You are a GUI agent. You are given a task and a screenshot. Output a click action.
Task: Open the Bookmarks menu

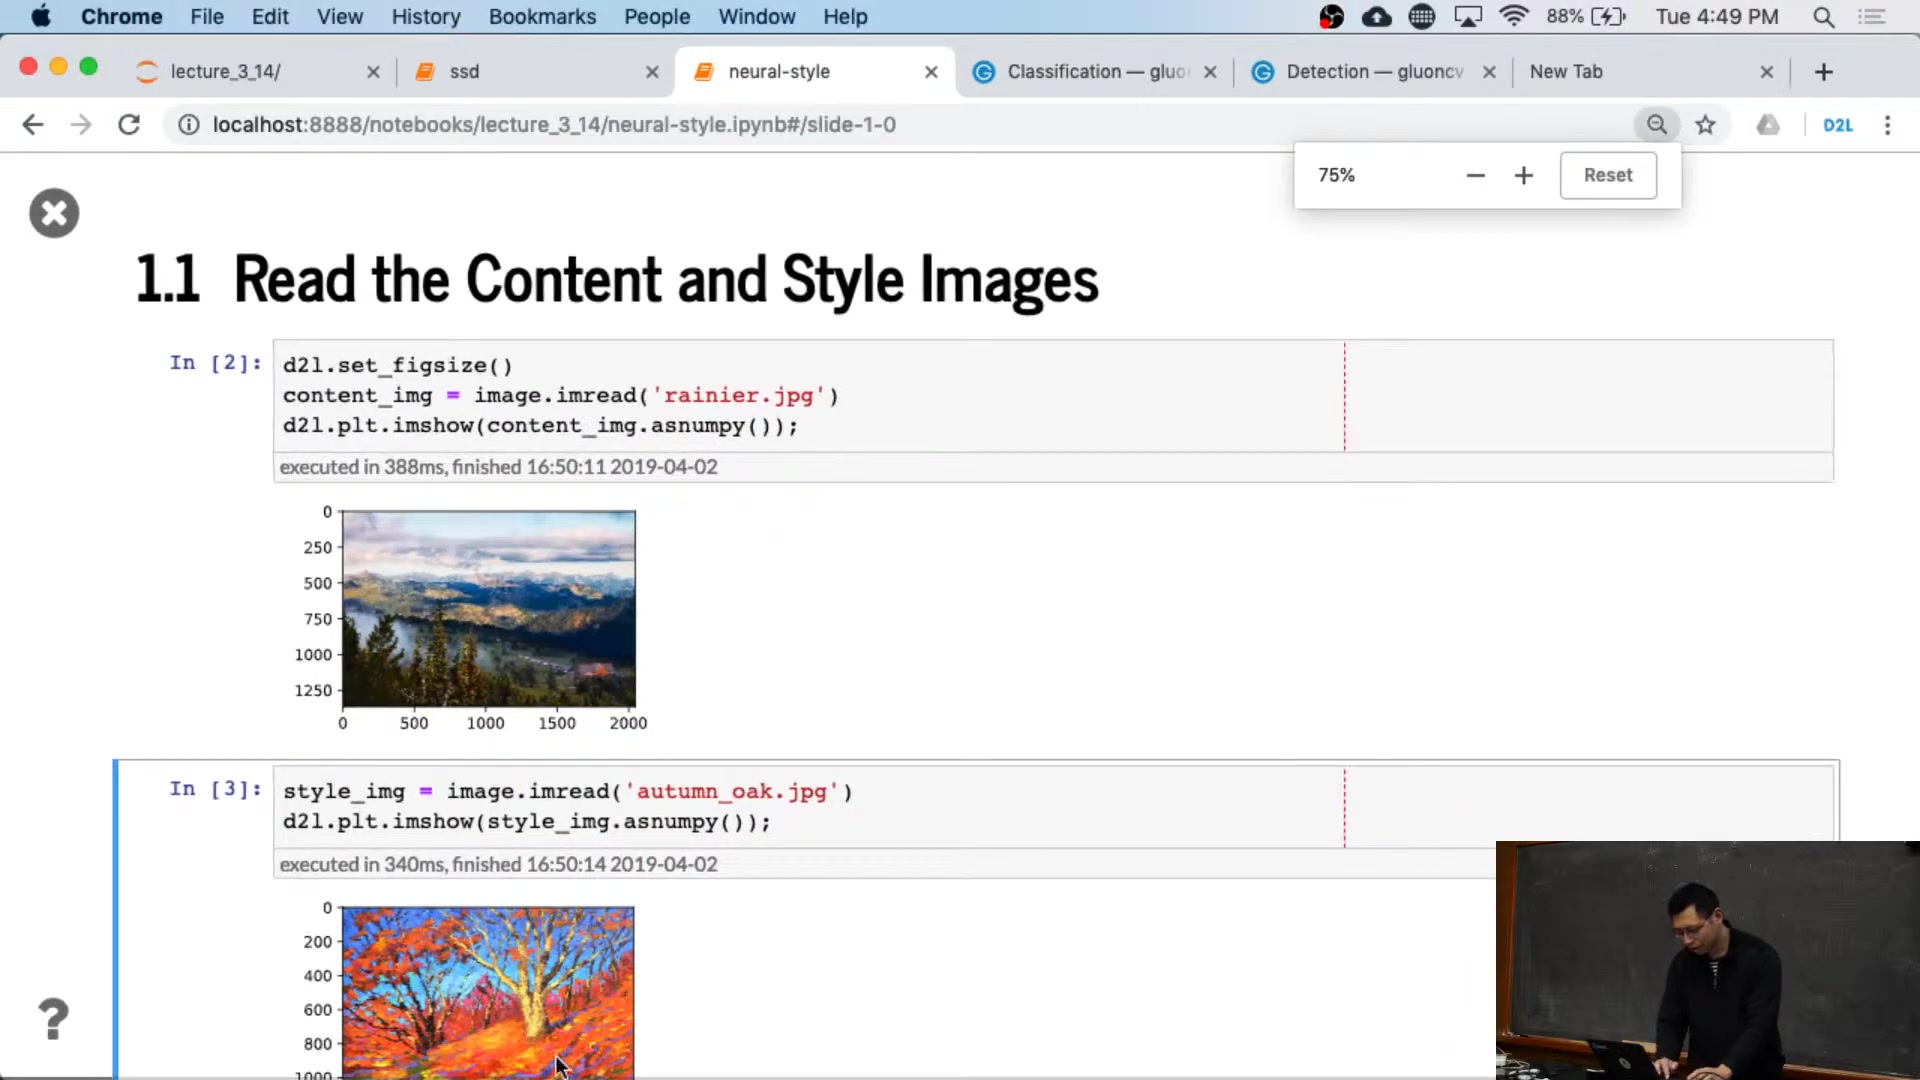(x=542, y=16)
